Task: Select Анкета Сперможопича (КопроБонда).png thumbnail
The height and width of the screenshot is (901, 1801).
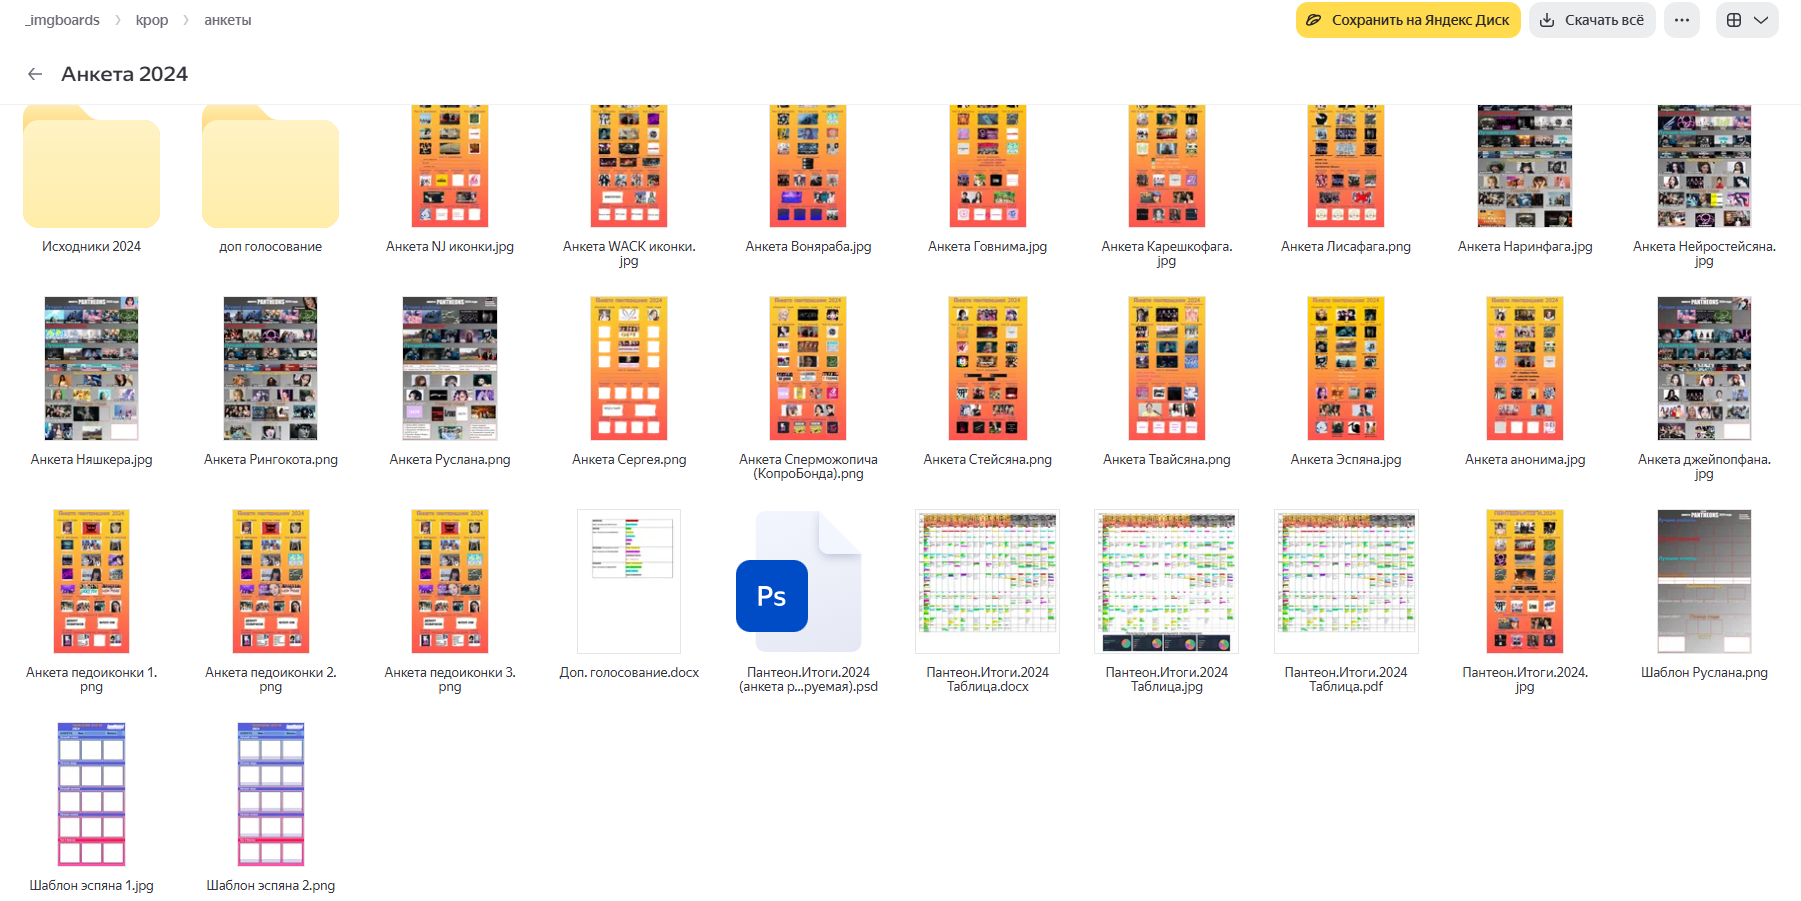Action: point(808,368)
